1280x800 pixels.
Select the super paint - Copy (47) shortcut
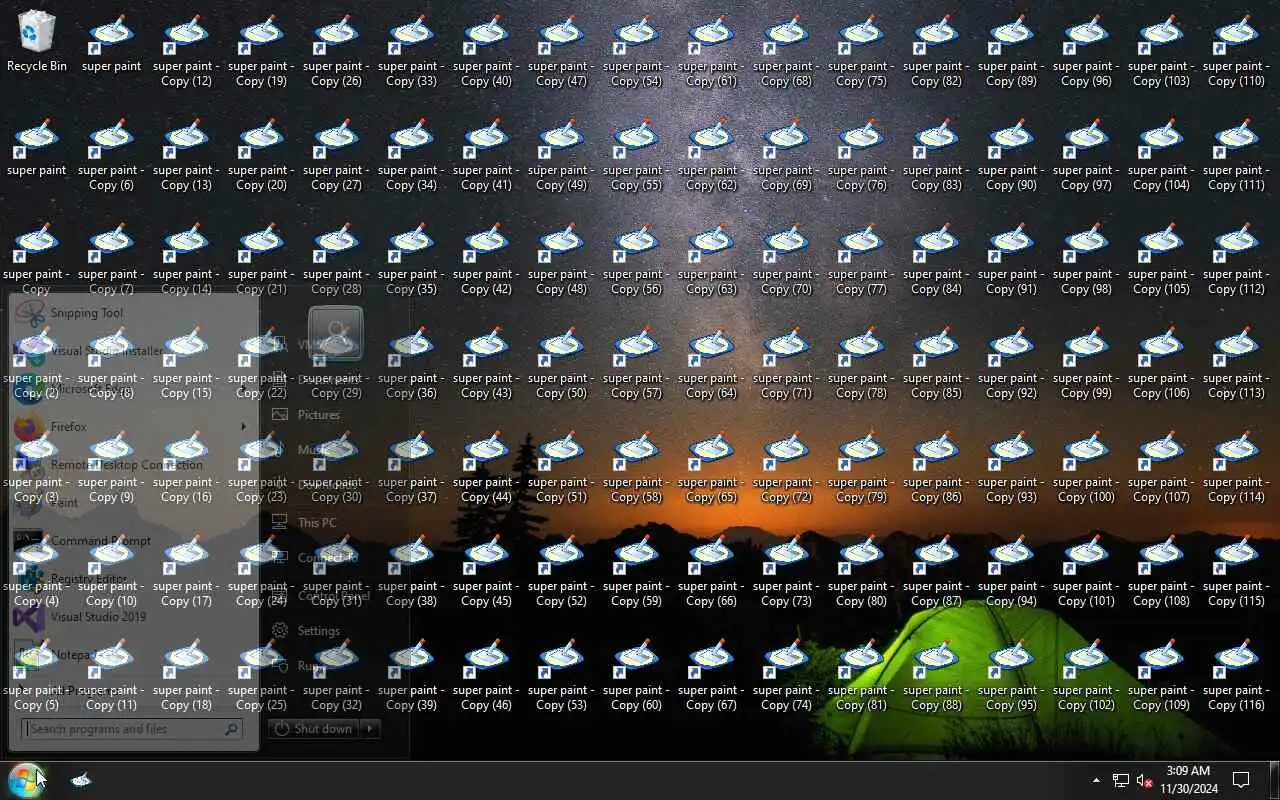click(x=561, y=51)
